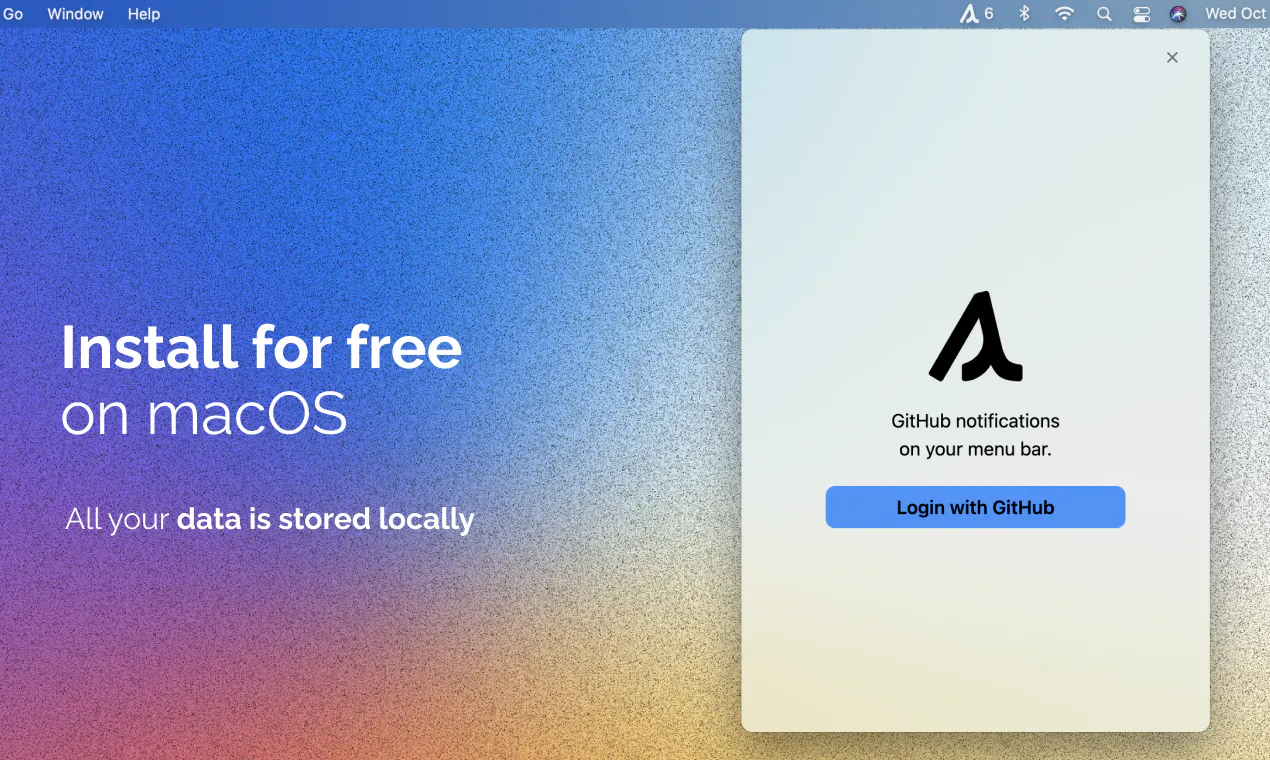Open the Gitify icon in menu bar
Viewport: 1270px width, 760px height.
(x=969, y=14)
